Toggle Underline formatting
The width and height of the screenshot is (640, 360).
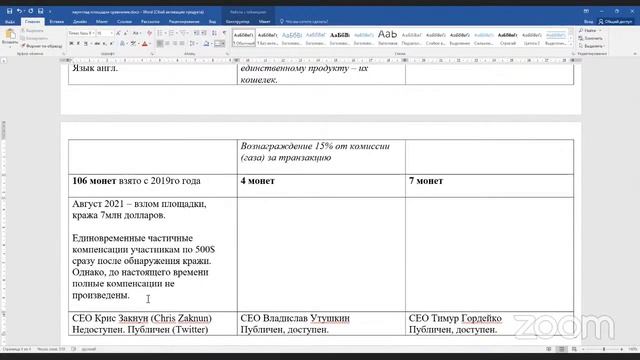tap(86, 43)
